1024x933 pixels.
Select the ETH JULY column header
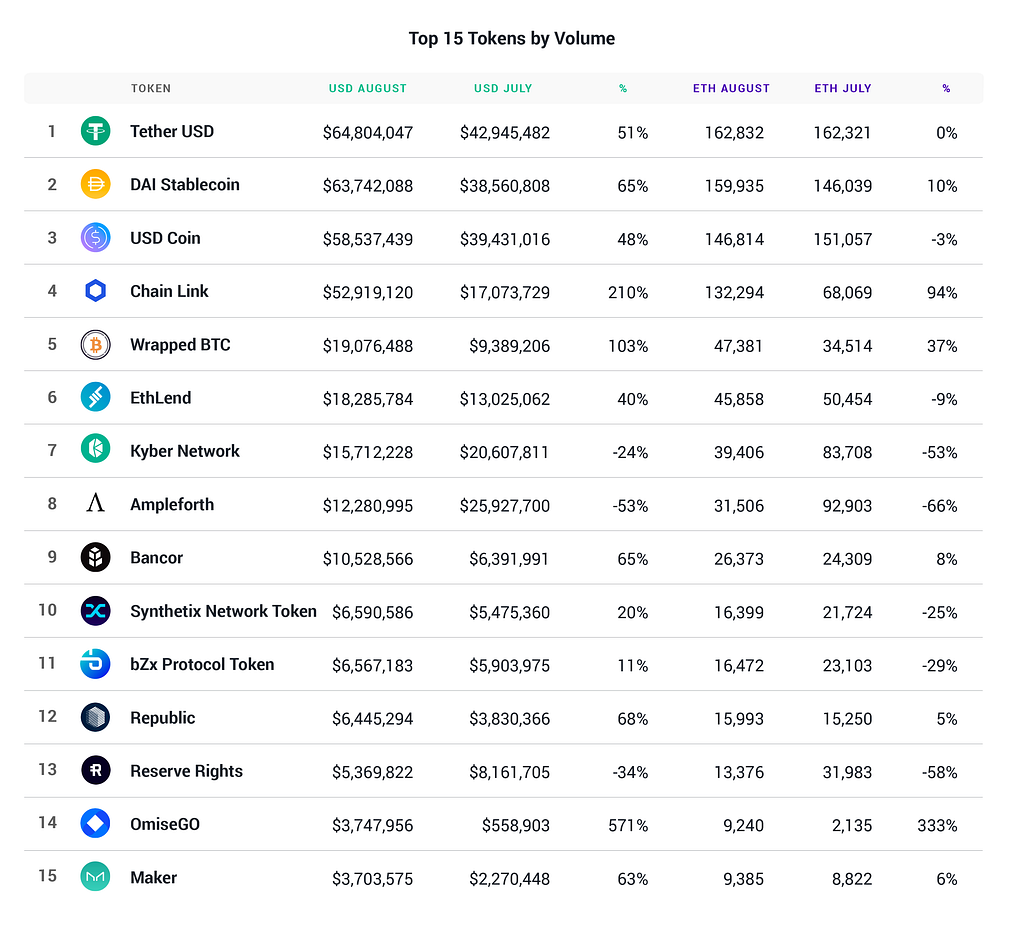[x=843, y=88]
